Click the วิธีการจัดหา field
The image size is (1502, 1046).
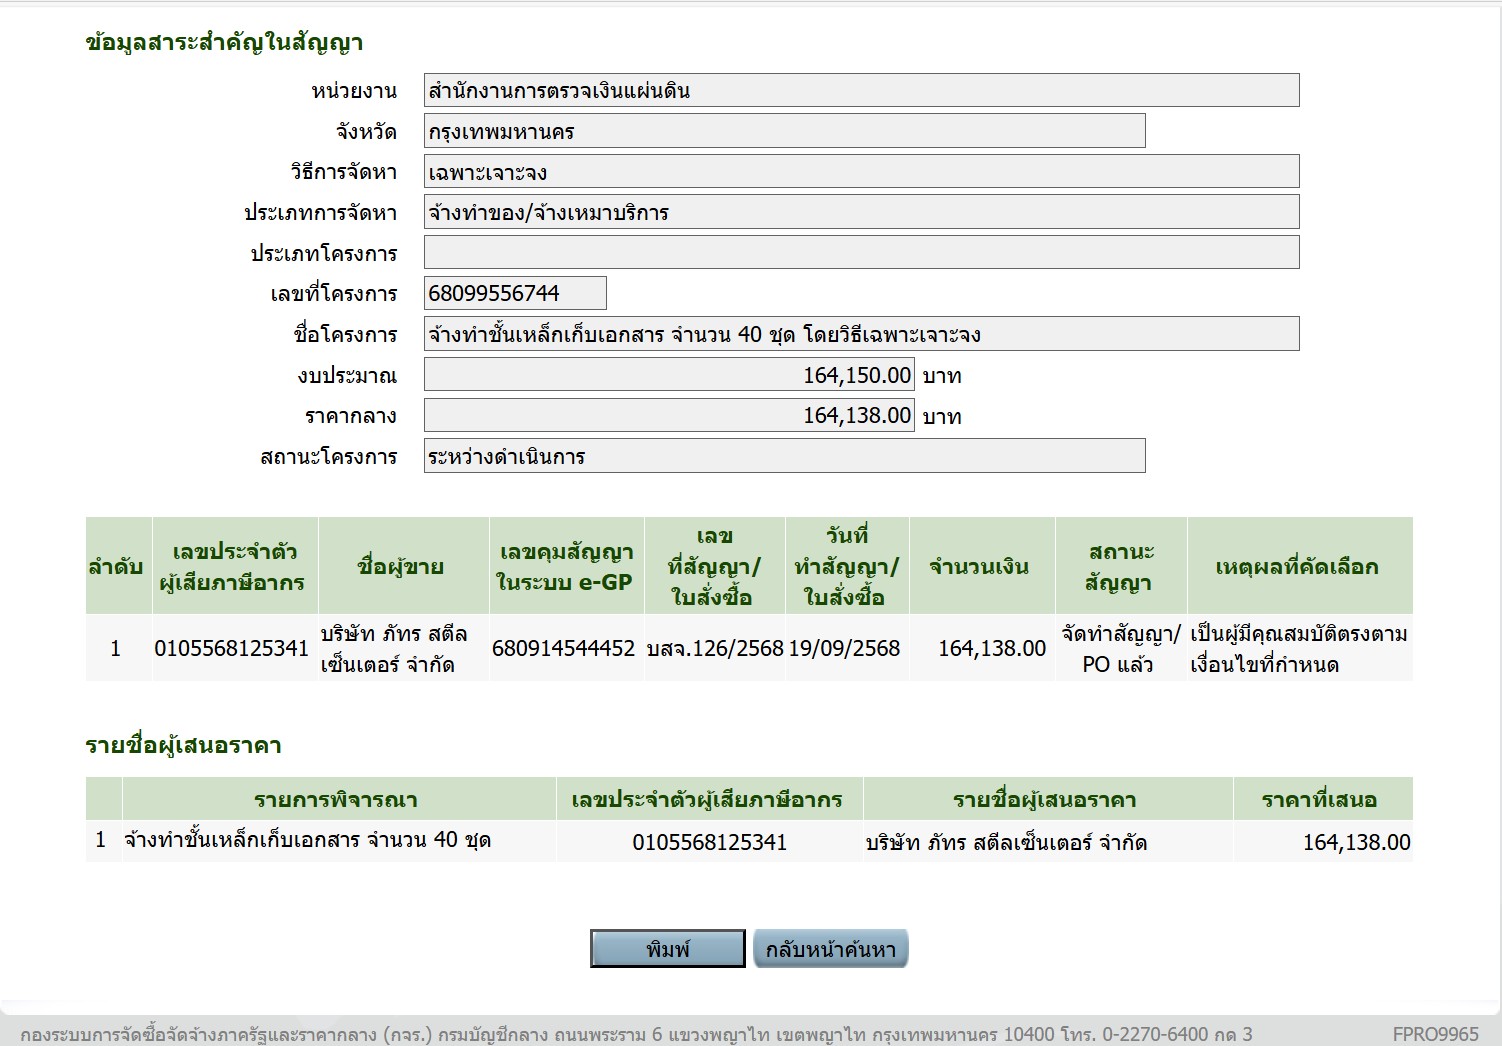pyautogui.click(x=861, y=171)
